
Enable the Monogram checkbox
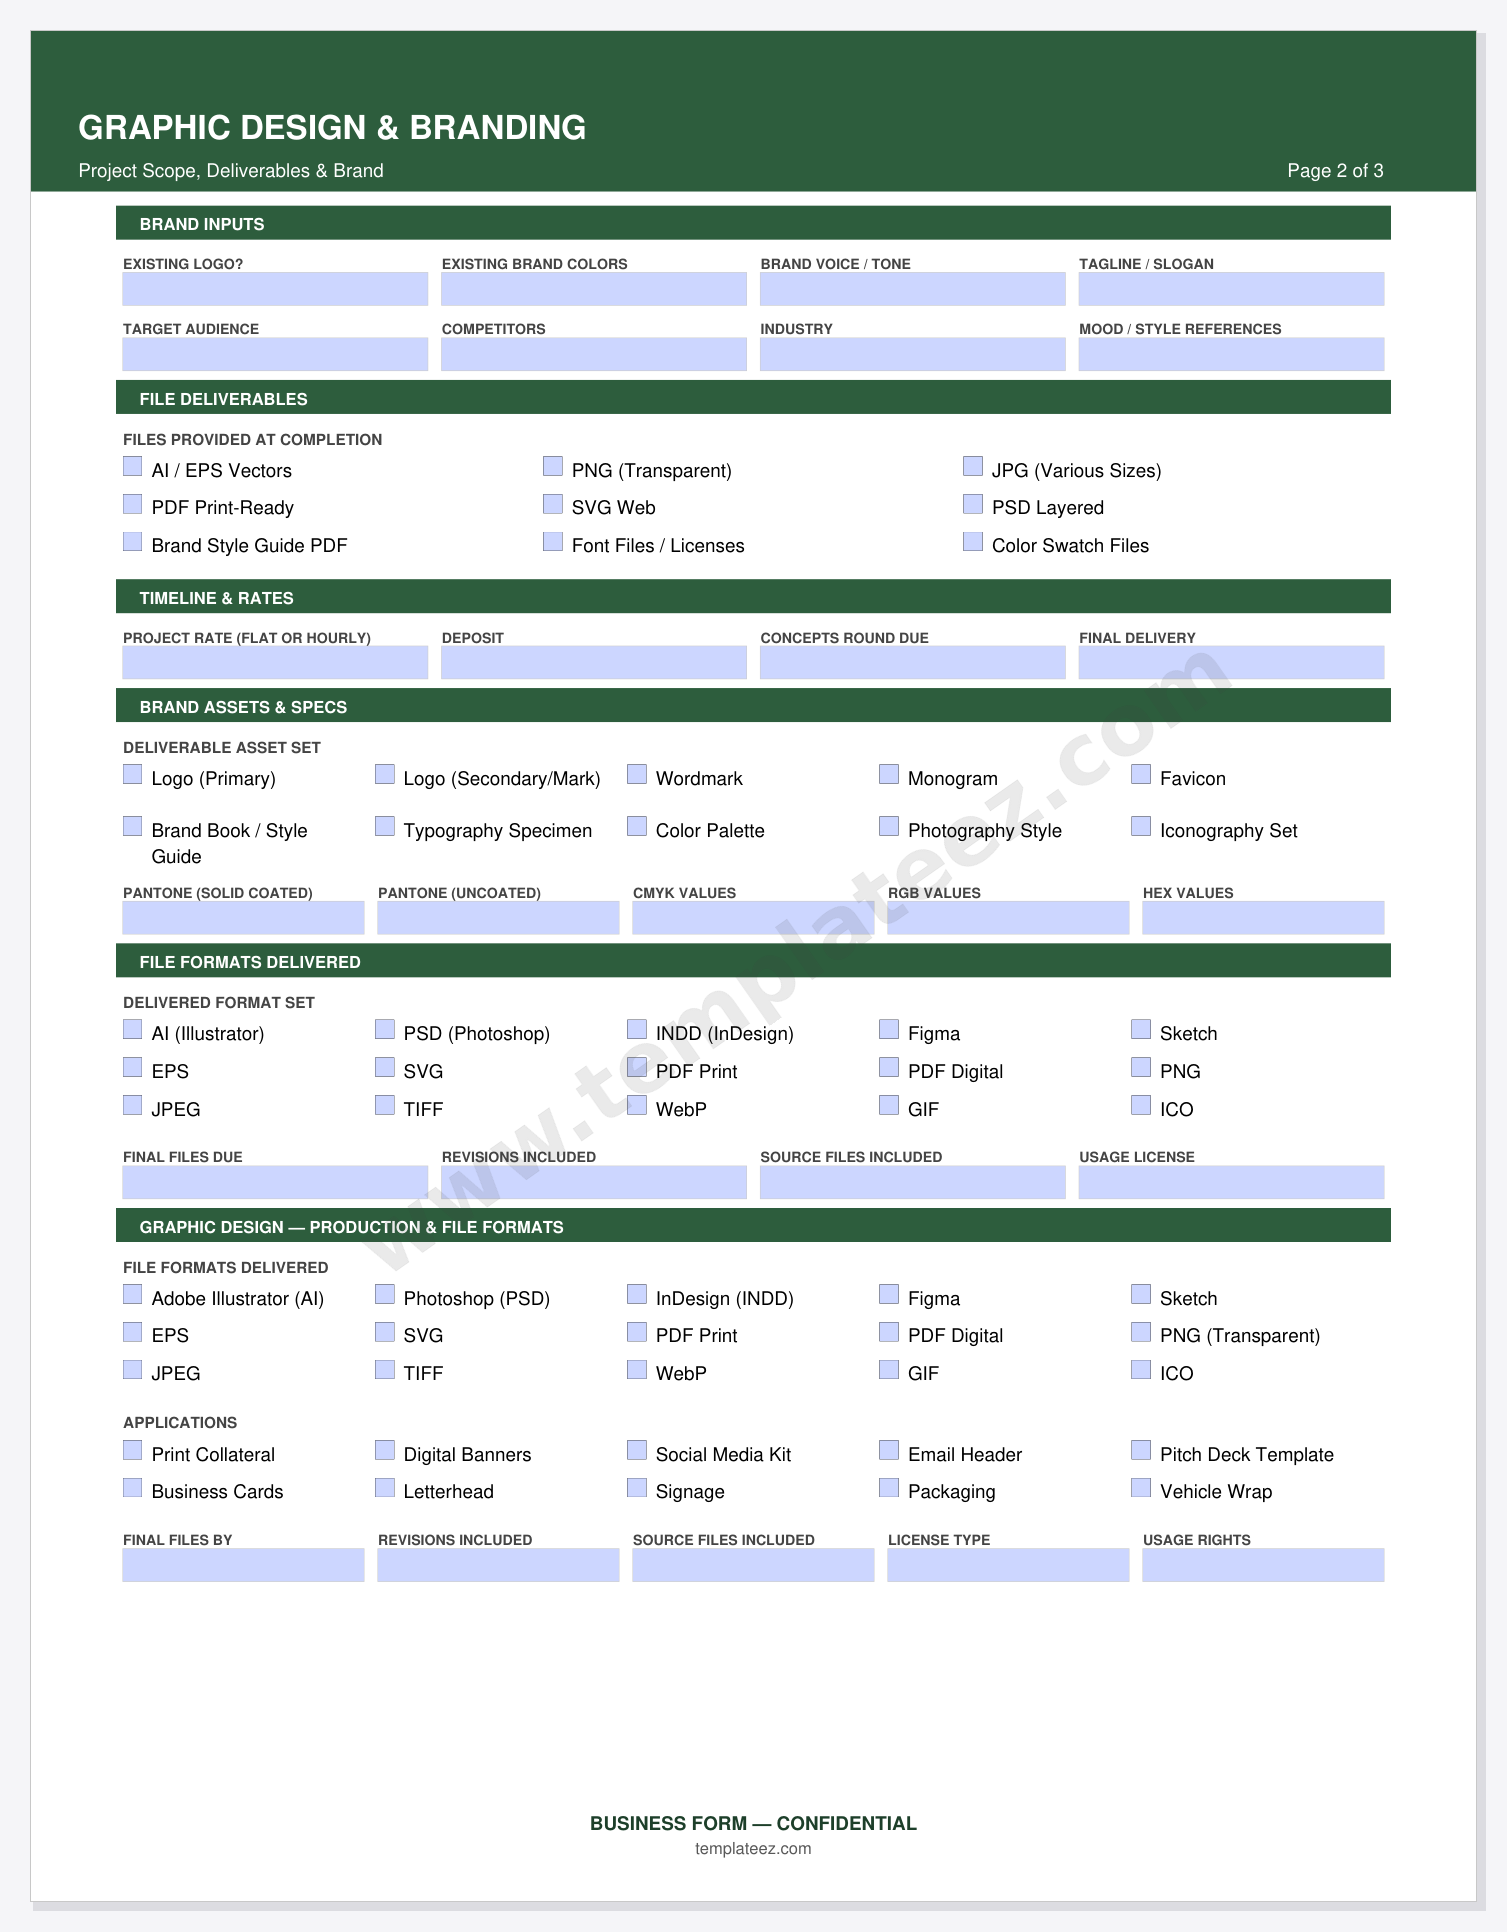(x=889, y=774)
